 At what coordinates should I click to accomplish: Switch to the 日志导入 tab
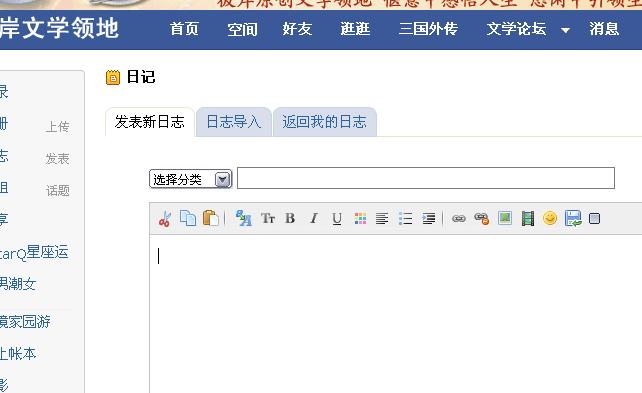pos(234,122)
